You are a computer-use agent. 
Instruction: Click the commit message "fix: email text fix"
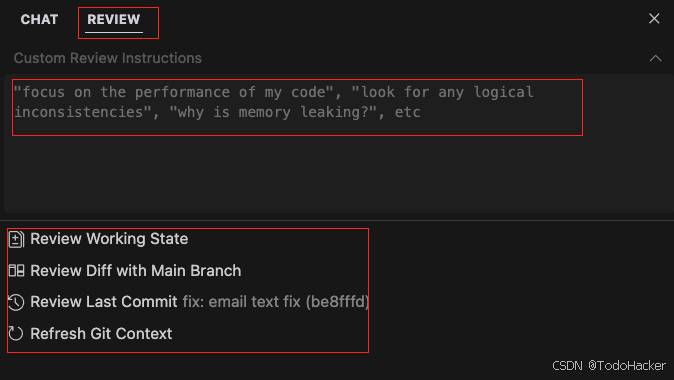[x=241, y=302]
